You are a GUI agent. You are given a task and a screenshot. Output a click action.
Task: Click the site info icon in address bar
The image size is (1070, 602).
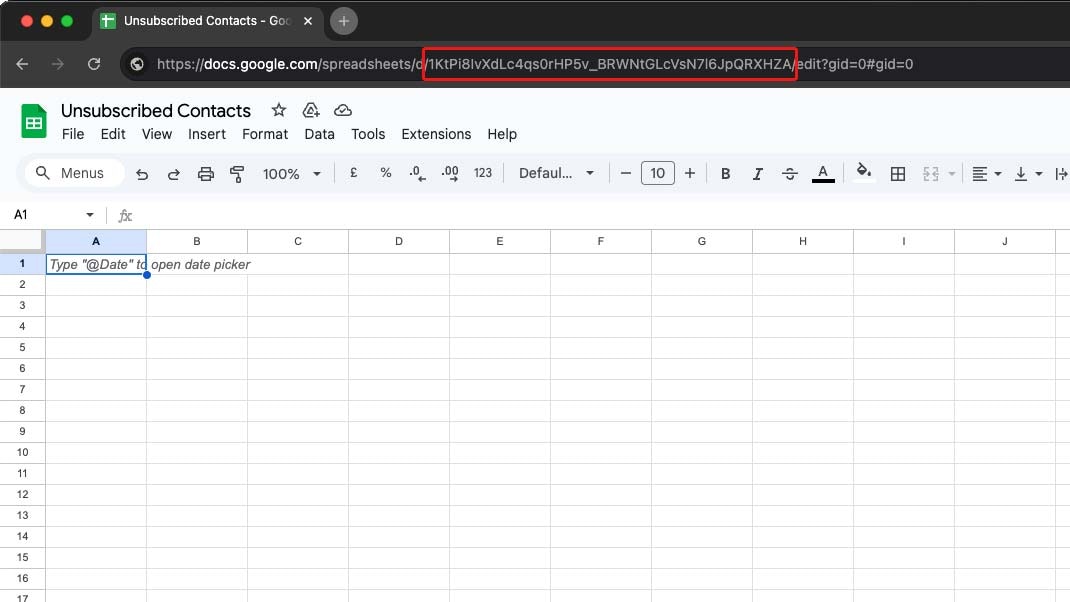137,64
